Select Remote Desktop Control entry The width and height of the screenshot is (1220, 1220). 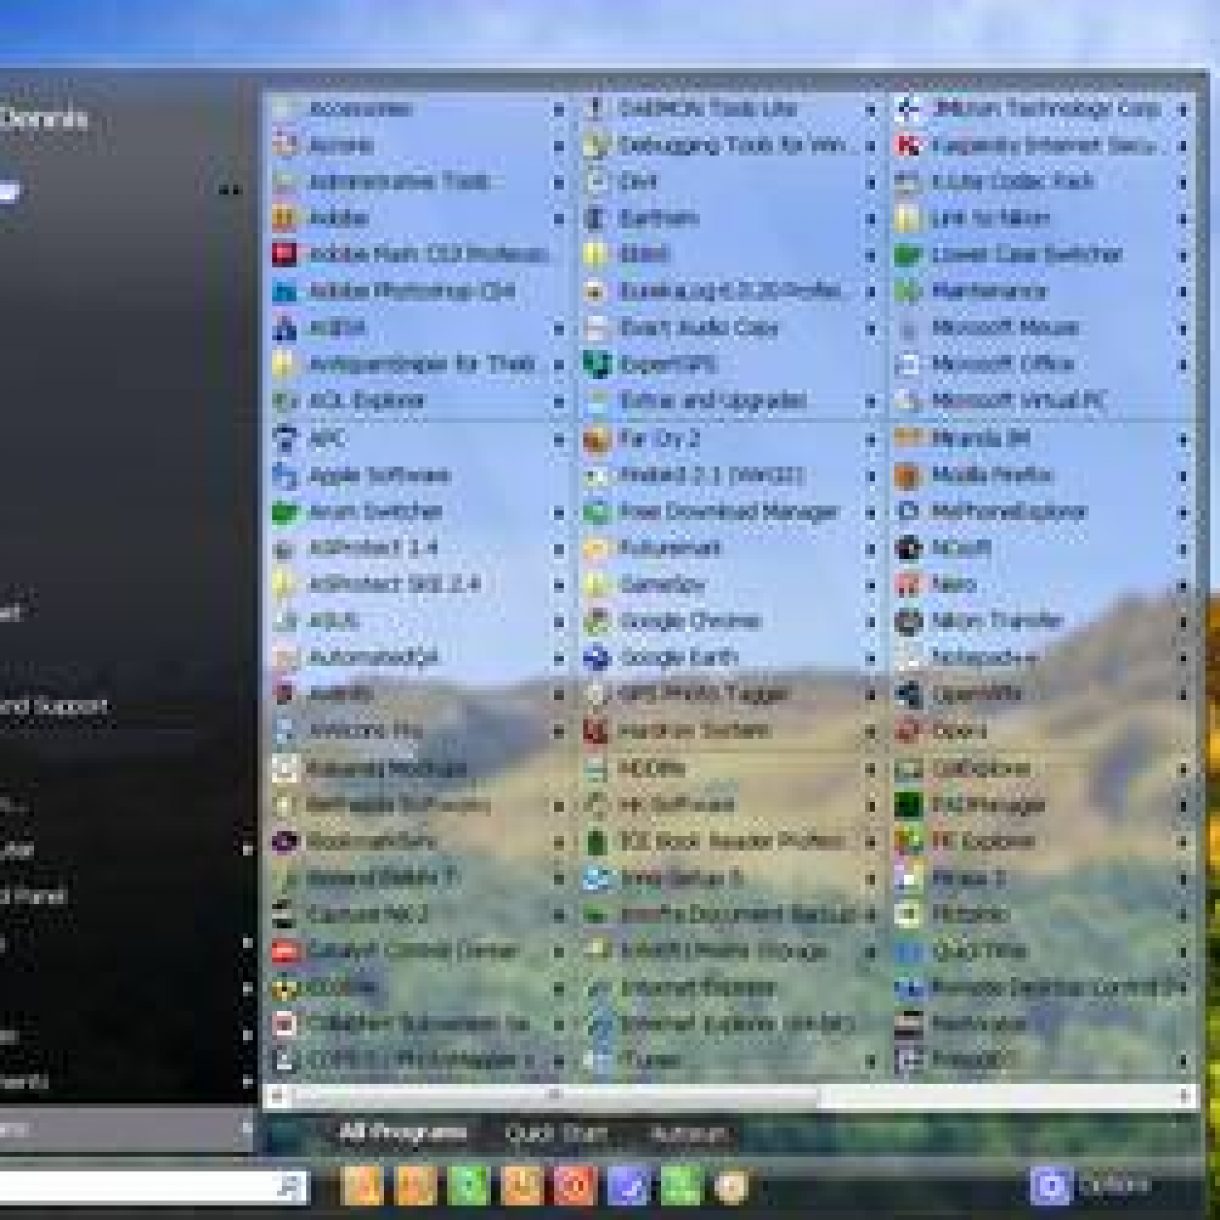(1041, 988)
